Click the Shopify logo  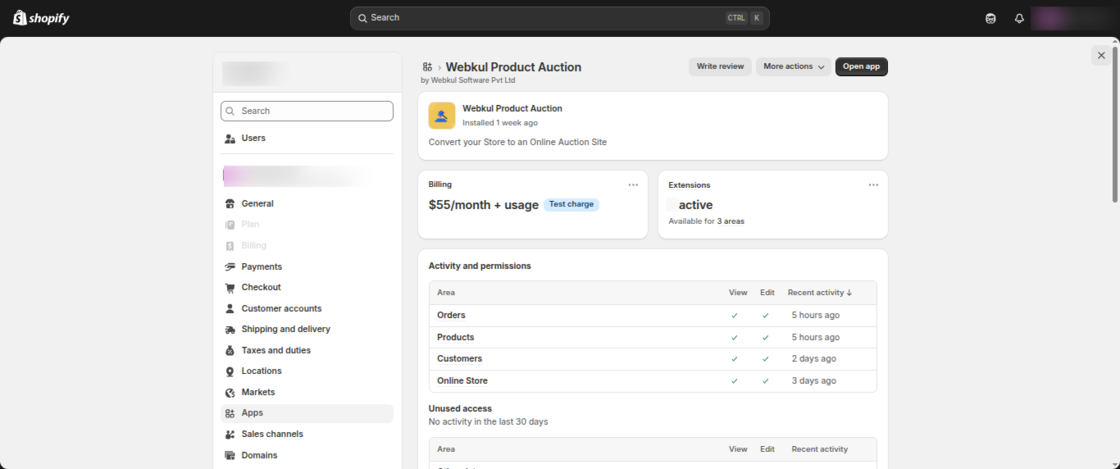tap(41, 18)
